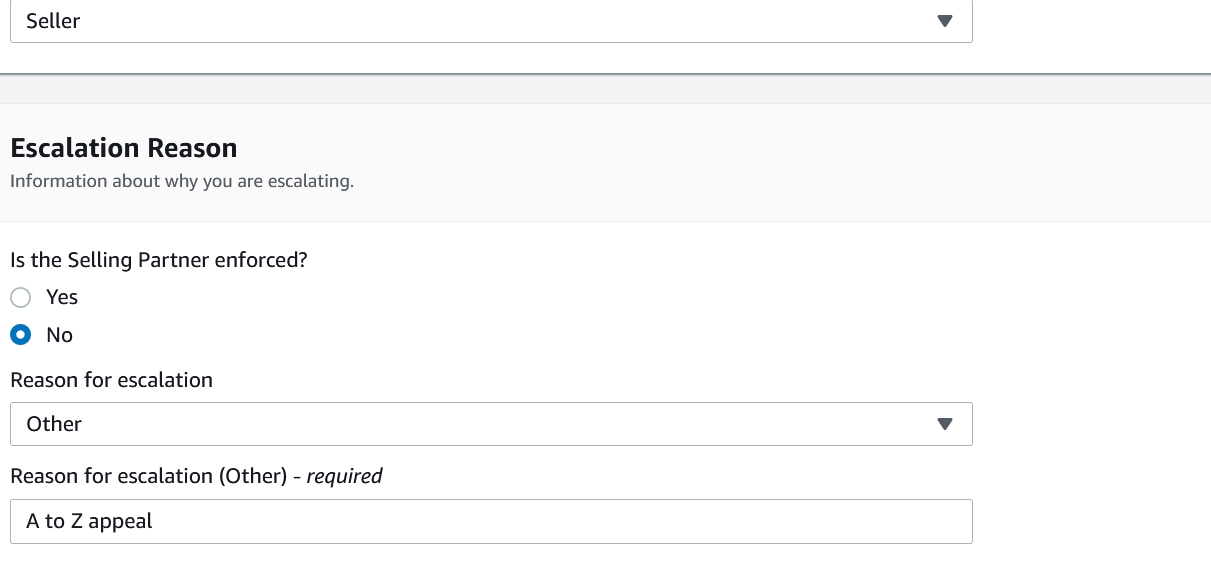Viewport: 1211px width, 564px height.
Task: Click the arrow icon on the Other dropdown
Action: [x=945, y=424]
